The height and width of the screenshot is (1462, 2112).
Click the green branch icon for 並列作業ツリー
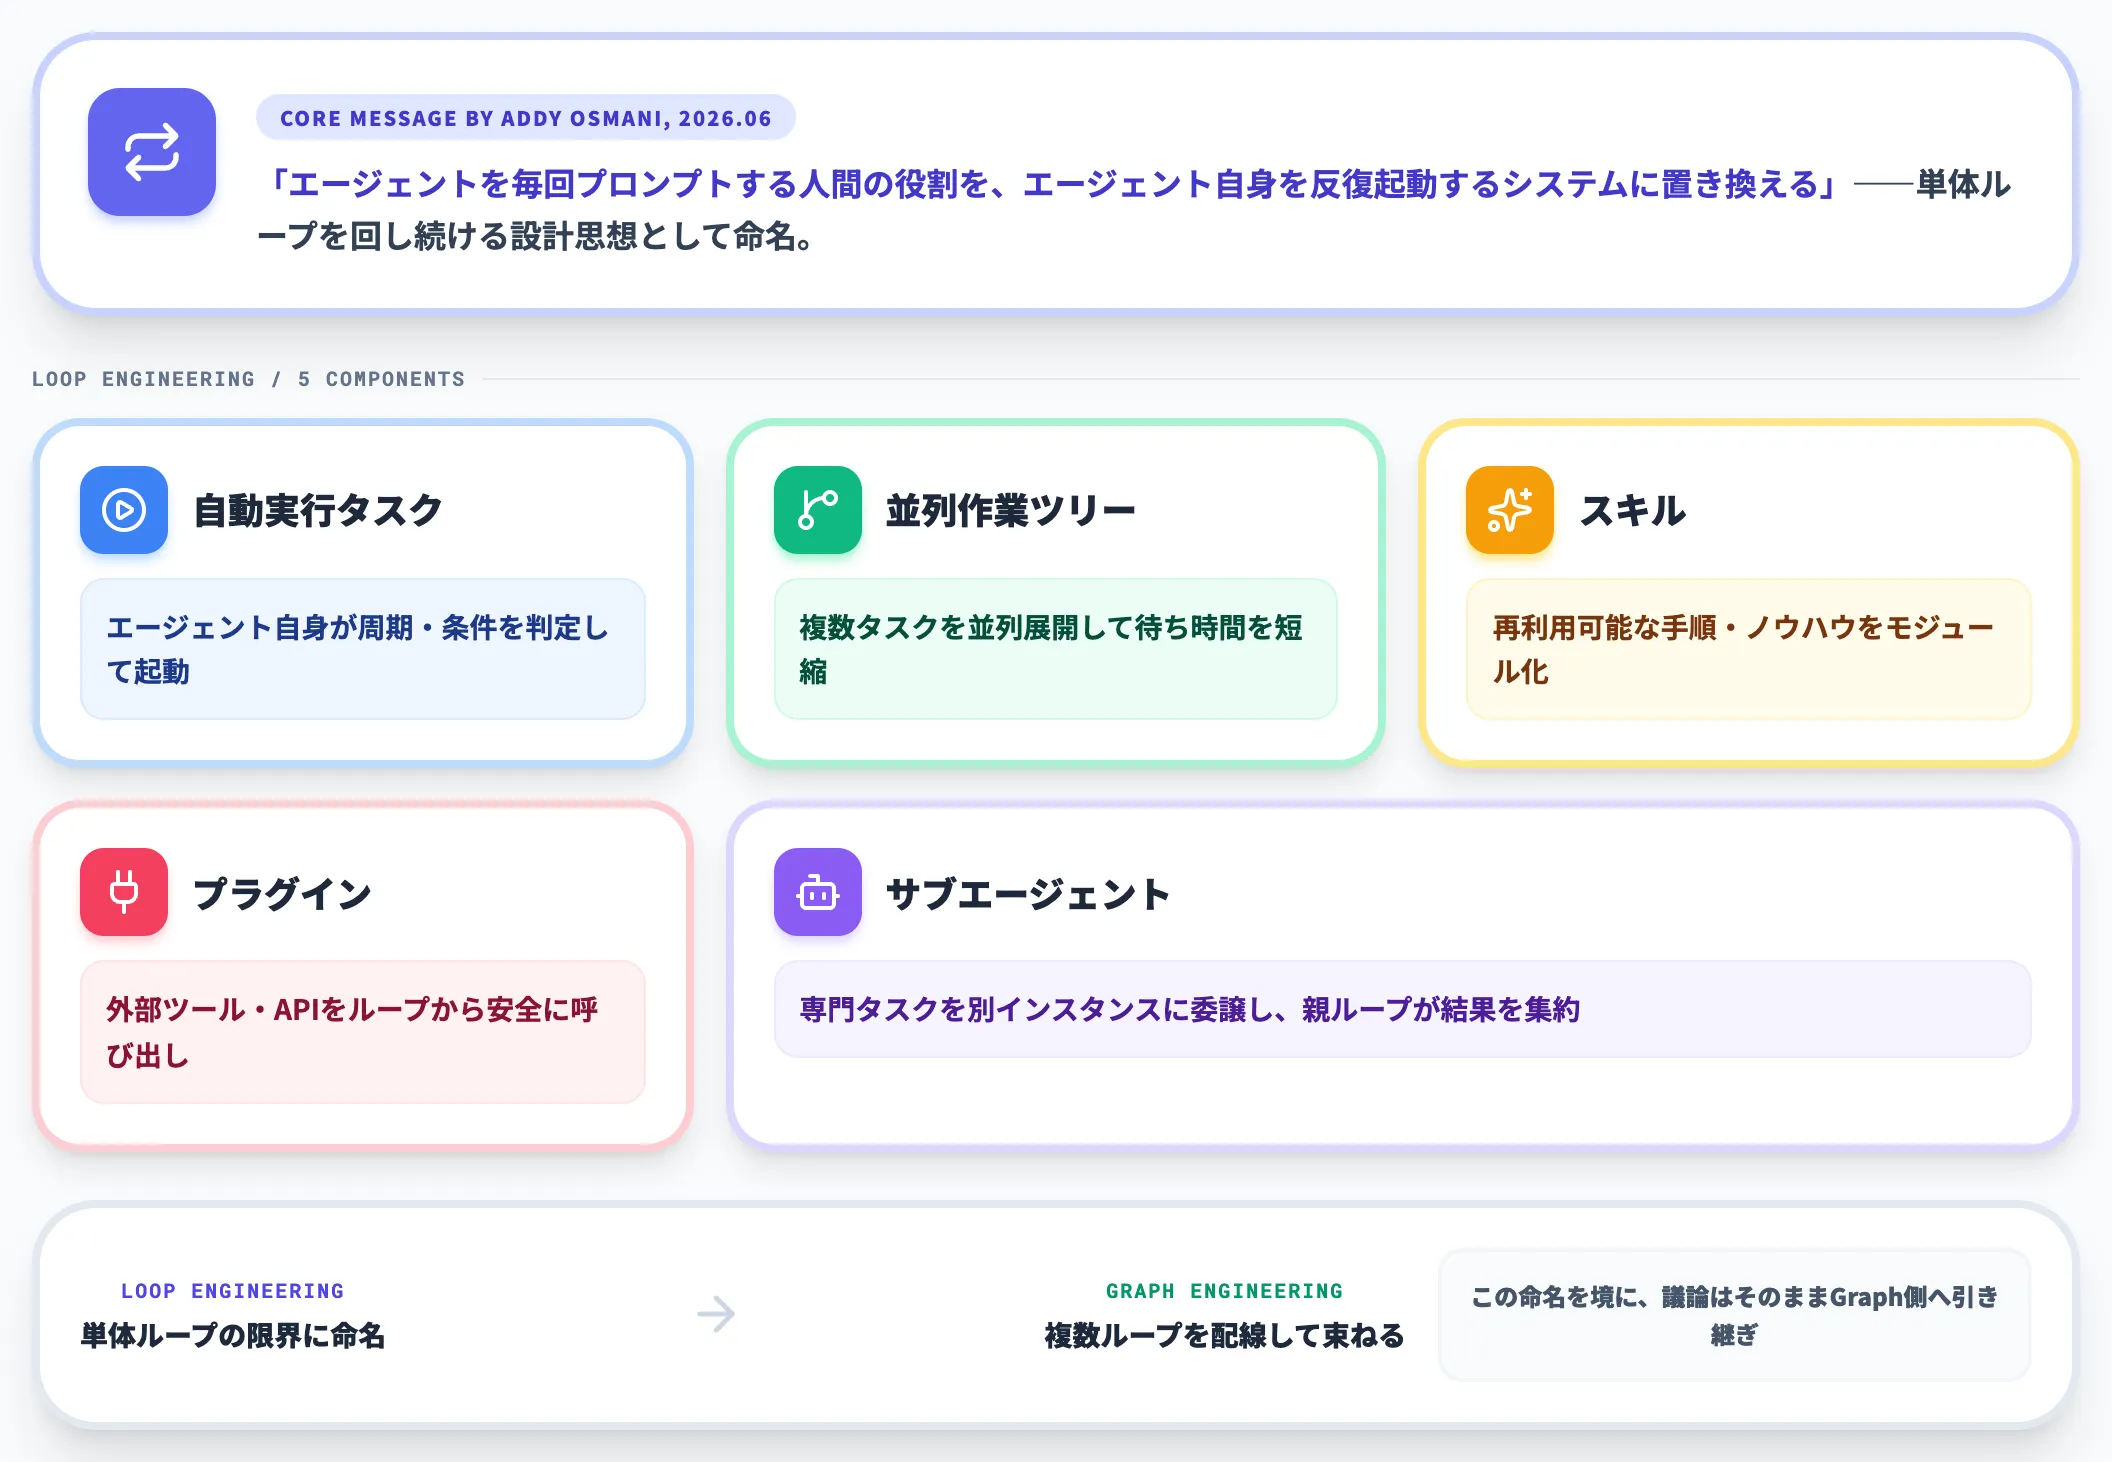click(818, 510)
